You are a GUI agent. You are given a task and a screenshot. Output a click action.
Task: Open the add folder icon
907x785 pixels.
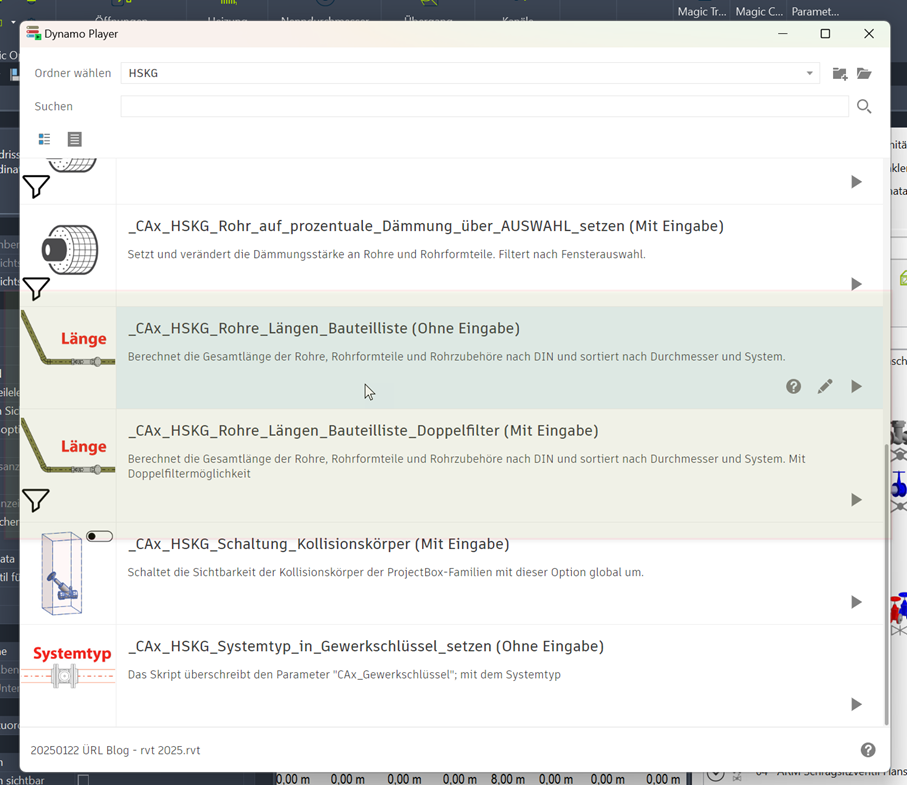(839, 74)
